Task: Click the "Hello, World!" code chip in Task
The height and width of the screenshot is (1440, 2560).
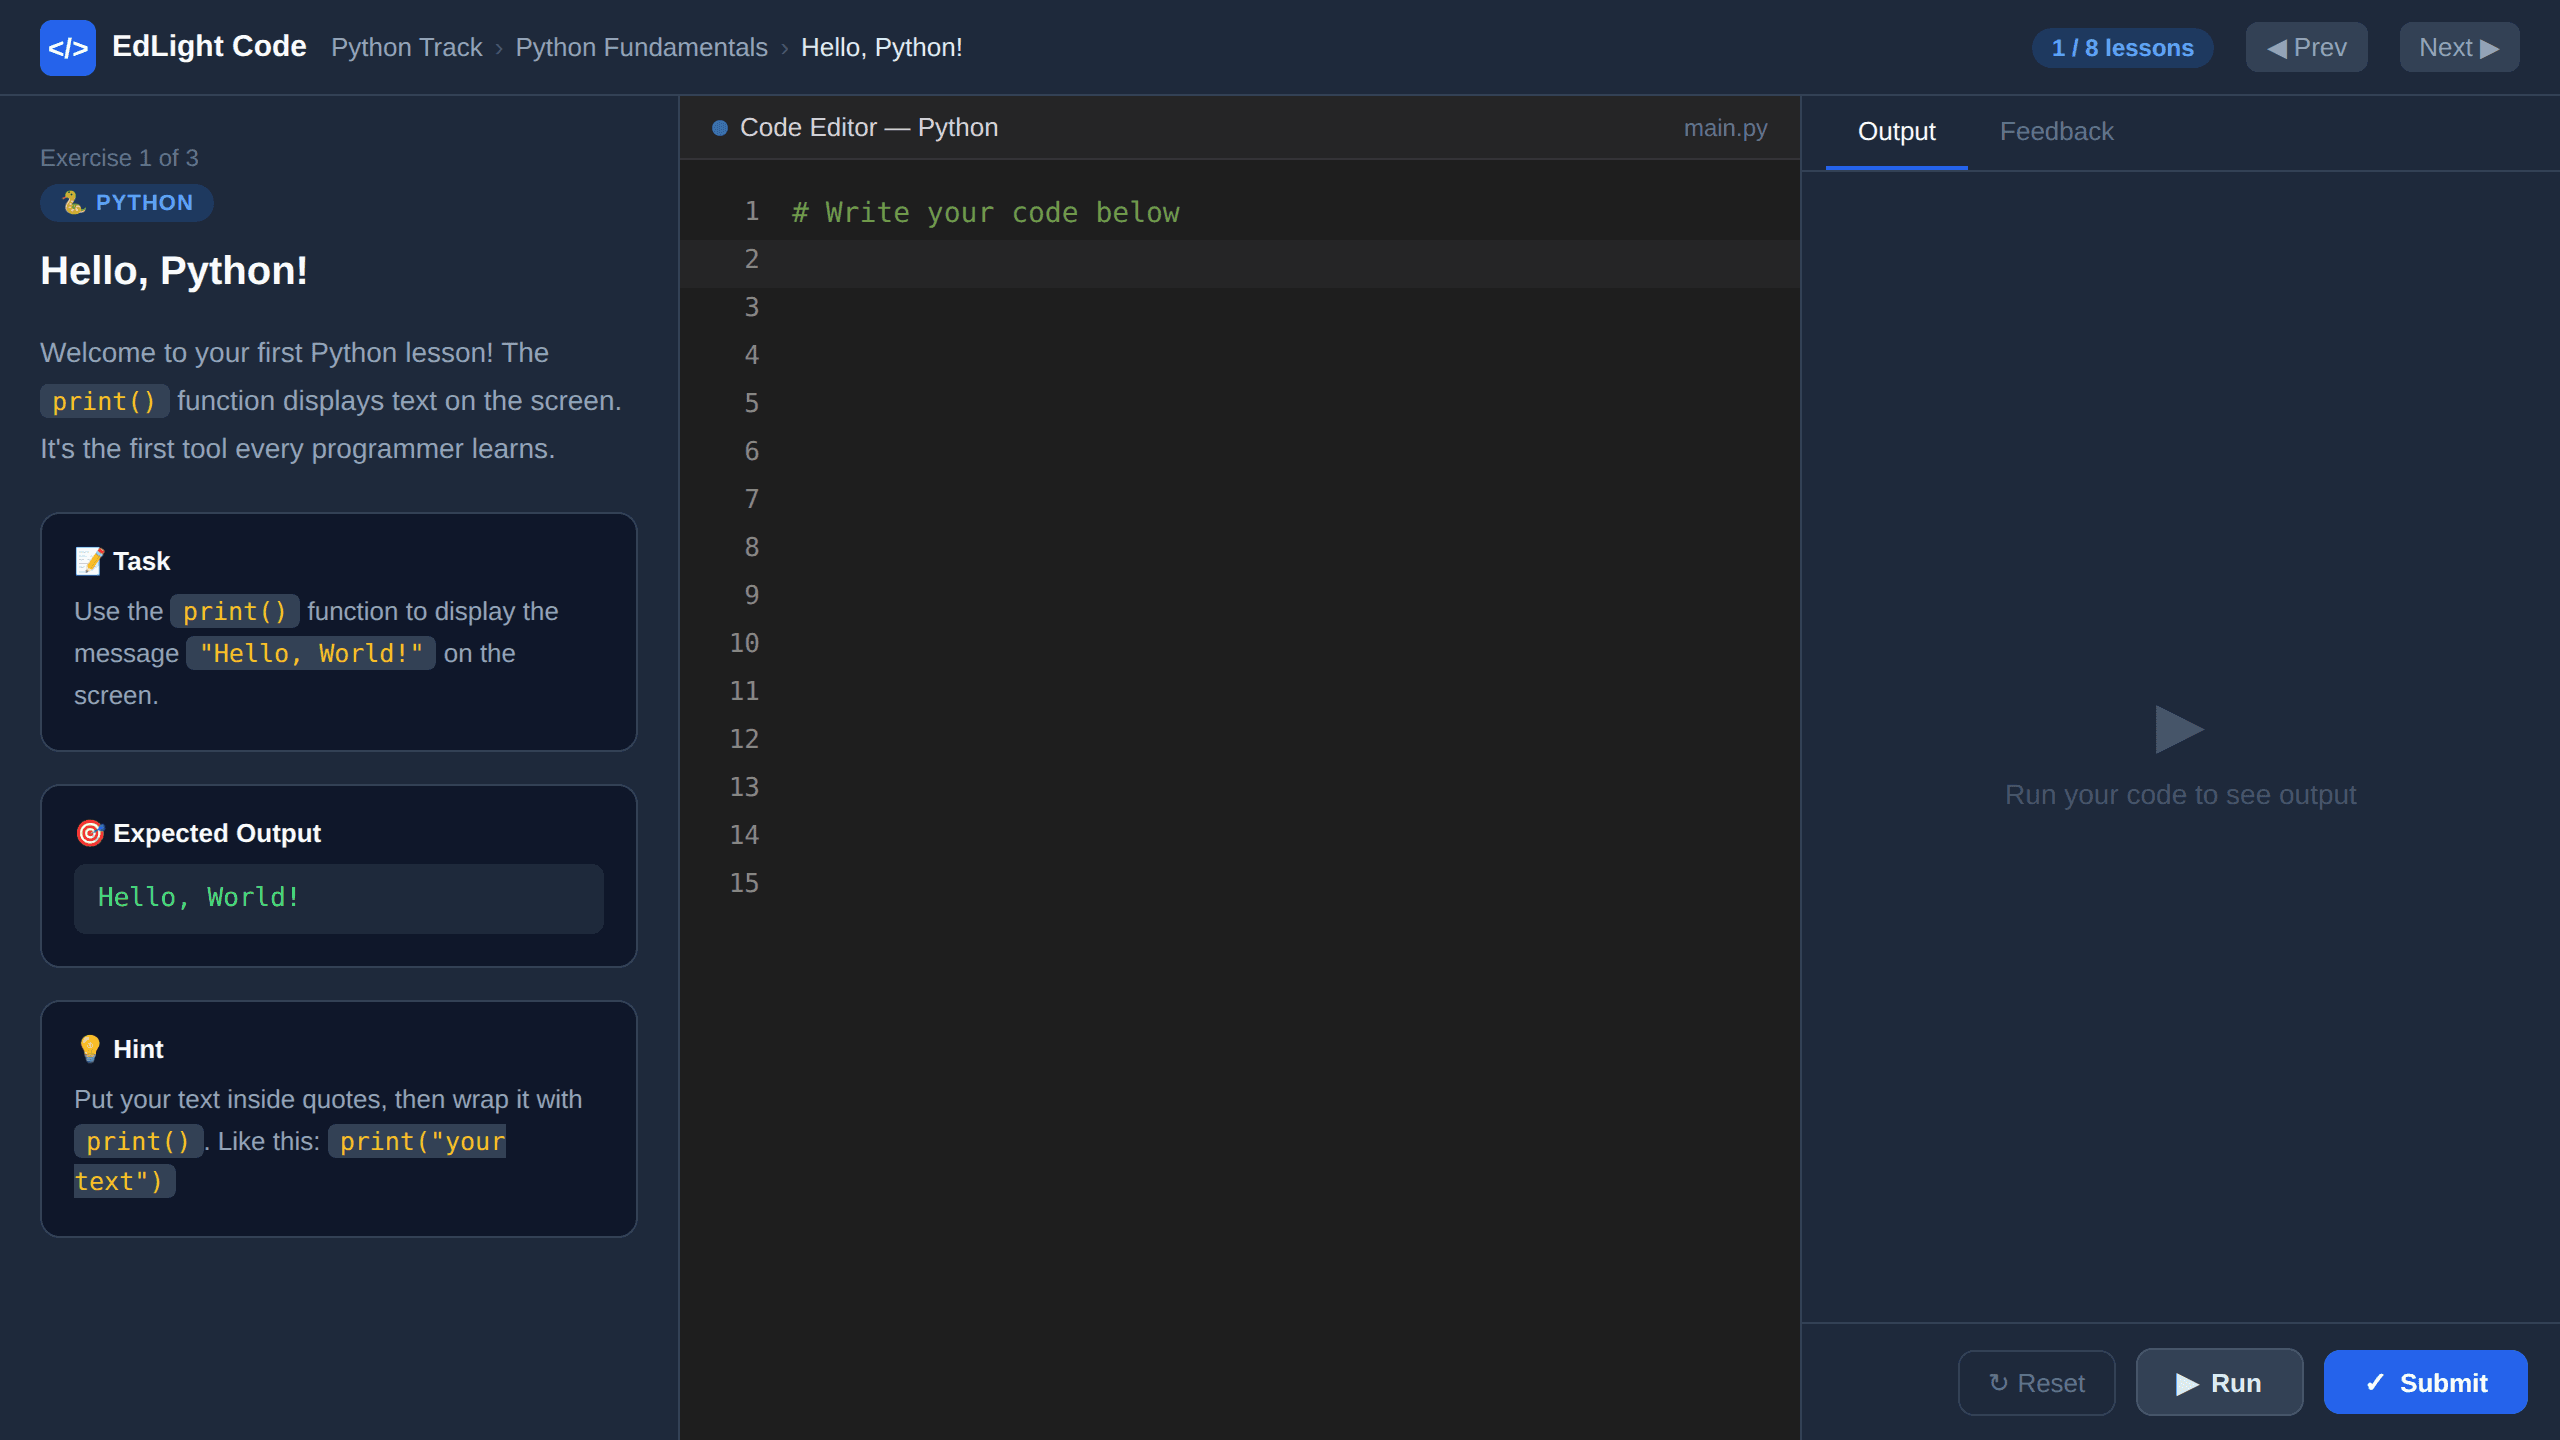Action: click(311, 653)
